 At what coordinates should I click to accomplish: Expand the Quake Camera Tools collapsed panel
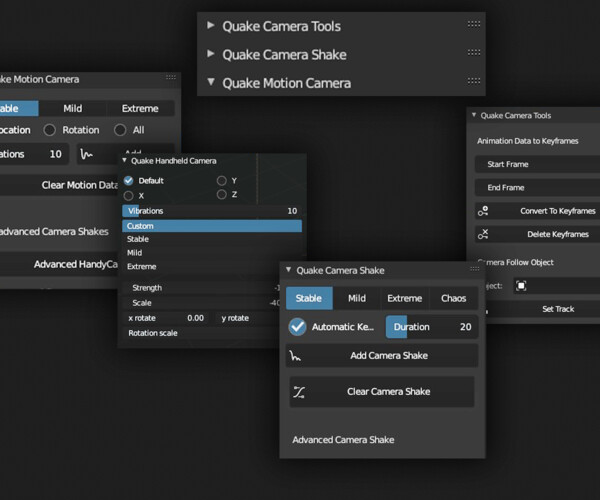(x=210, y=26)
